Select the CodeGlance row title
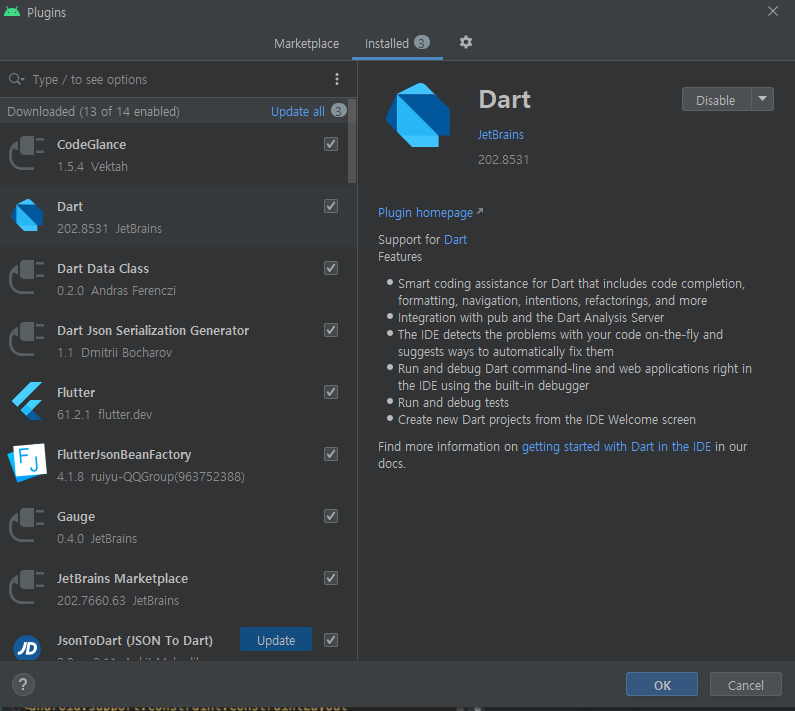 [x=91, y=145]
